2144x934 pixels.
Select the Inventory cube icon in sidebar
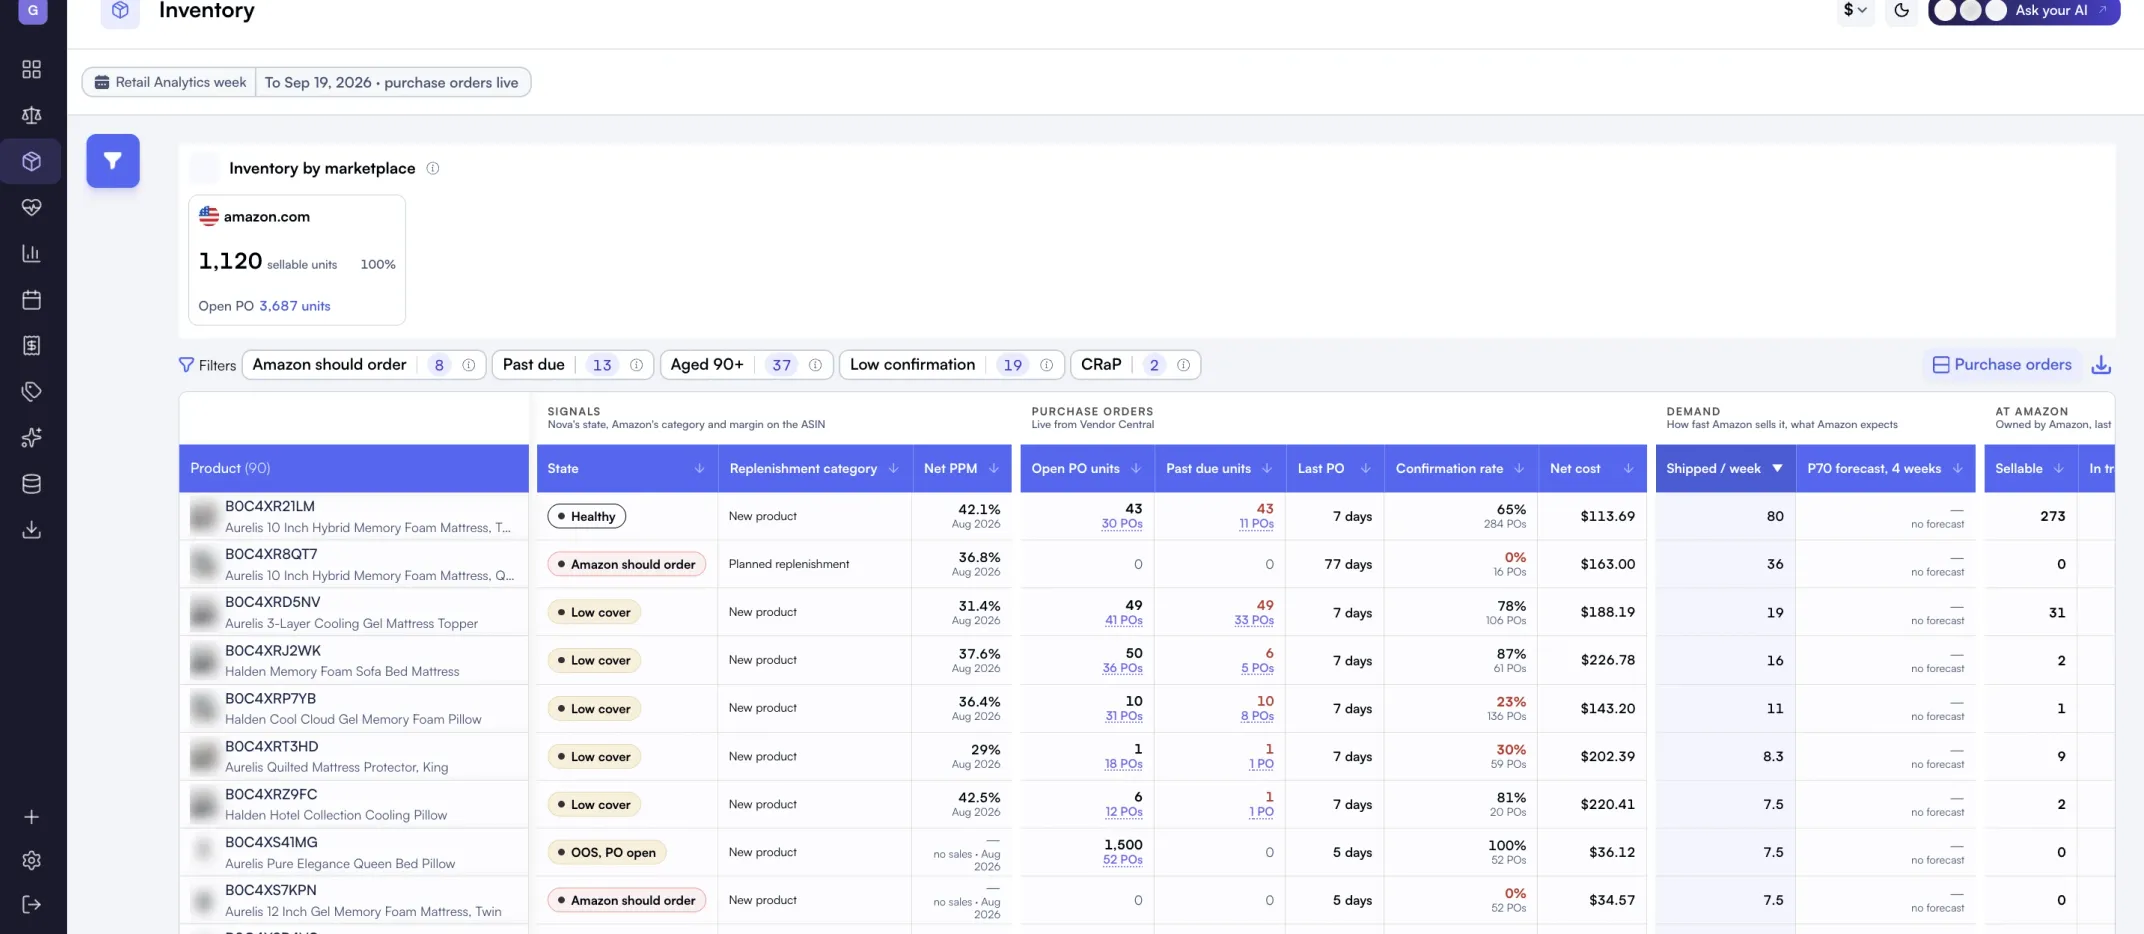[31, 161]
